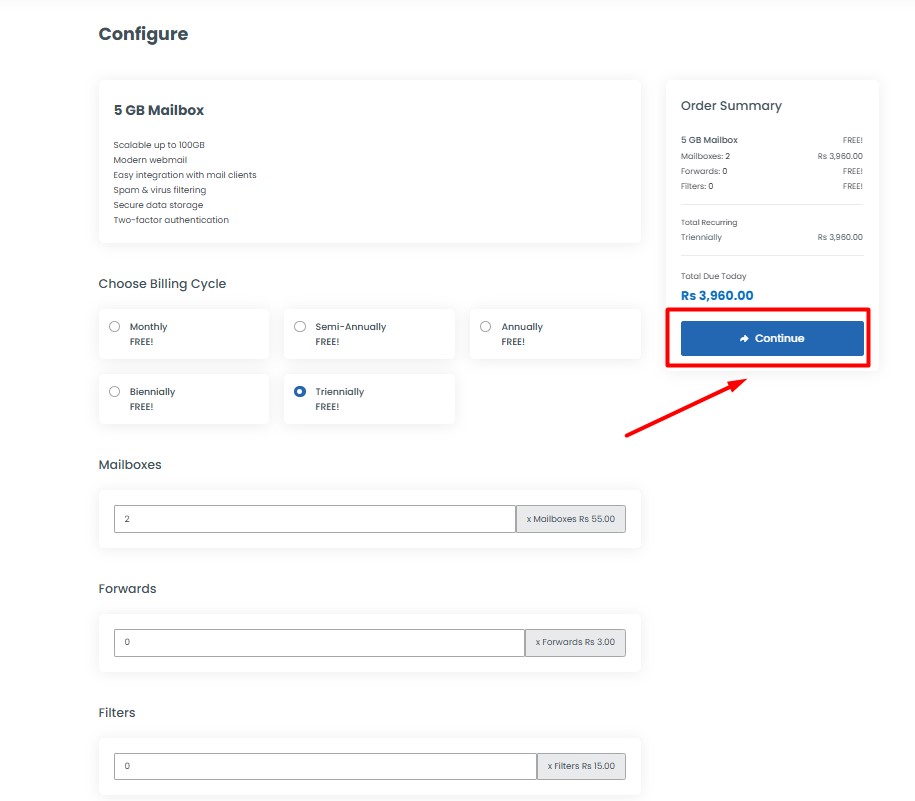Click the 5 GB Mailbox product heading
Viewport: 915px width, 801px height.
tap(159, 110)
